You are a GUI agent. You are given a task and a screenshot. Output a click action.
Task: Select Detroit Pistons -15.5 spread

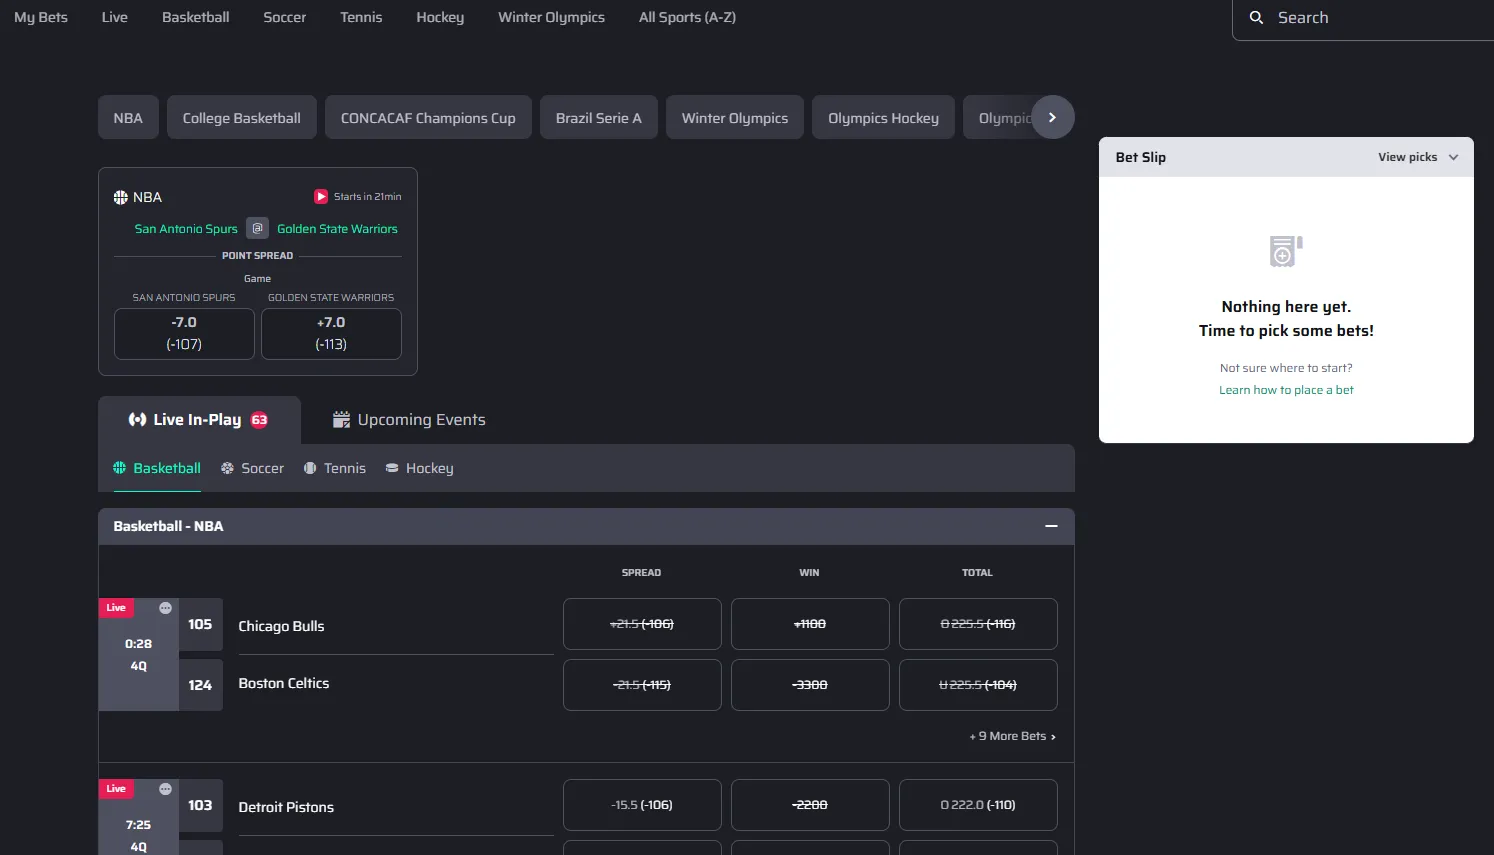(642, 805)
